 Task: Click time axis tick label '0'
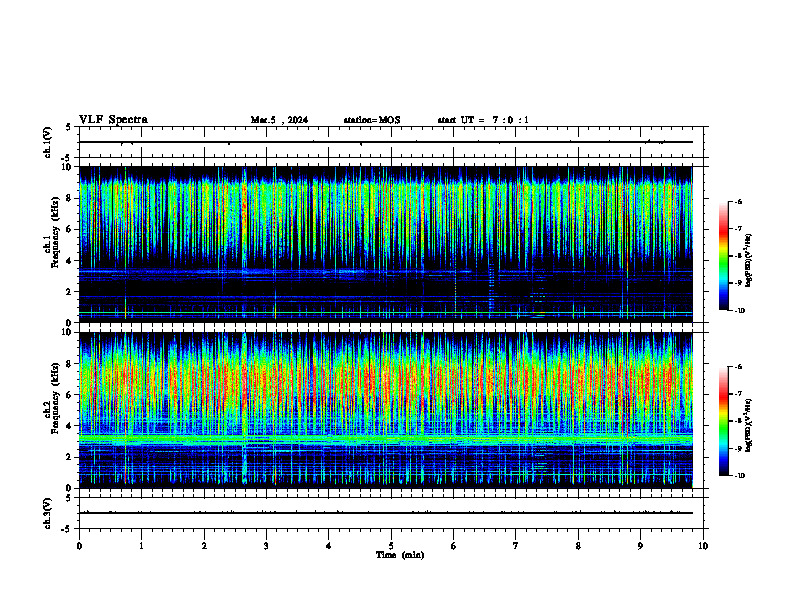pos(79,546)
